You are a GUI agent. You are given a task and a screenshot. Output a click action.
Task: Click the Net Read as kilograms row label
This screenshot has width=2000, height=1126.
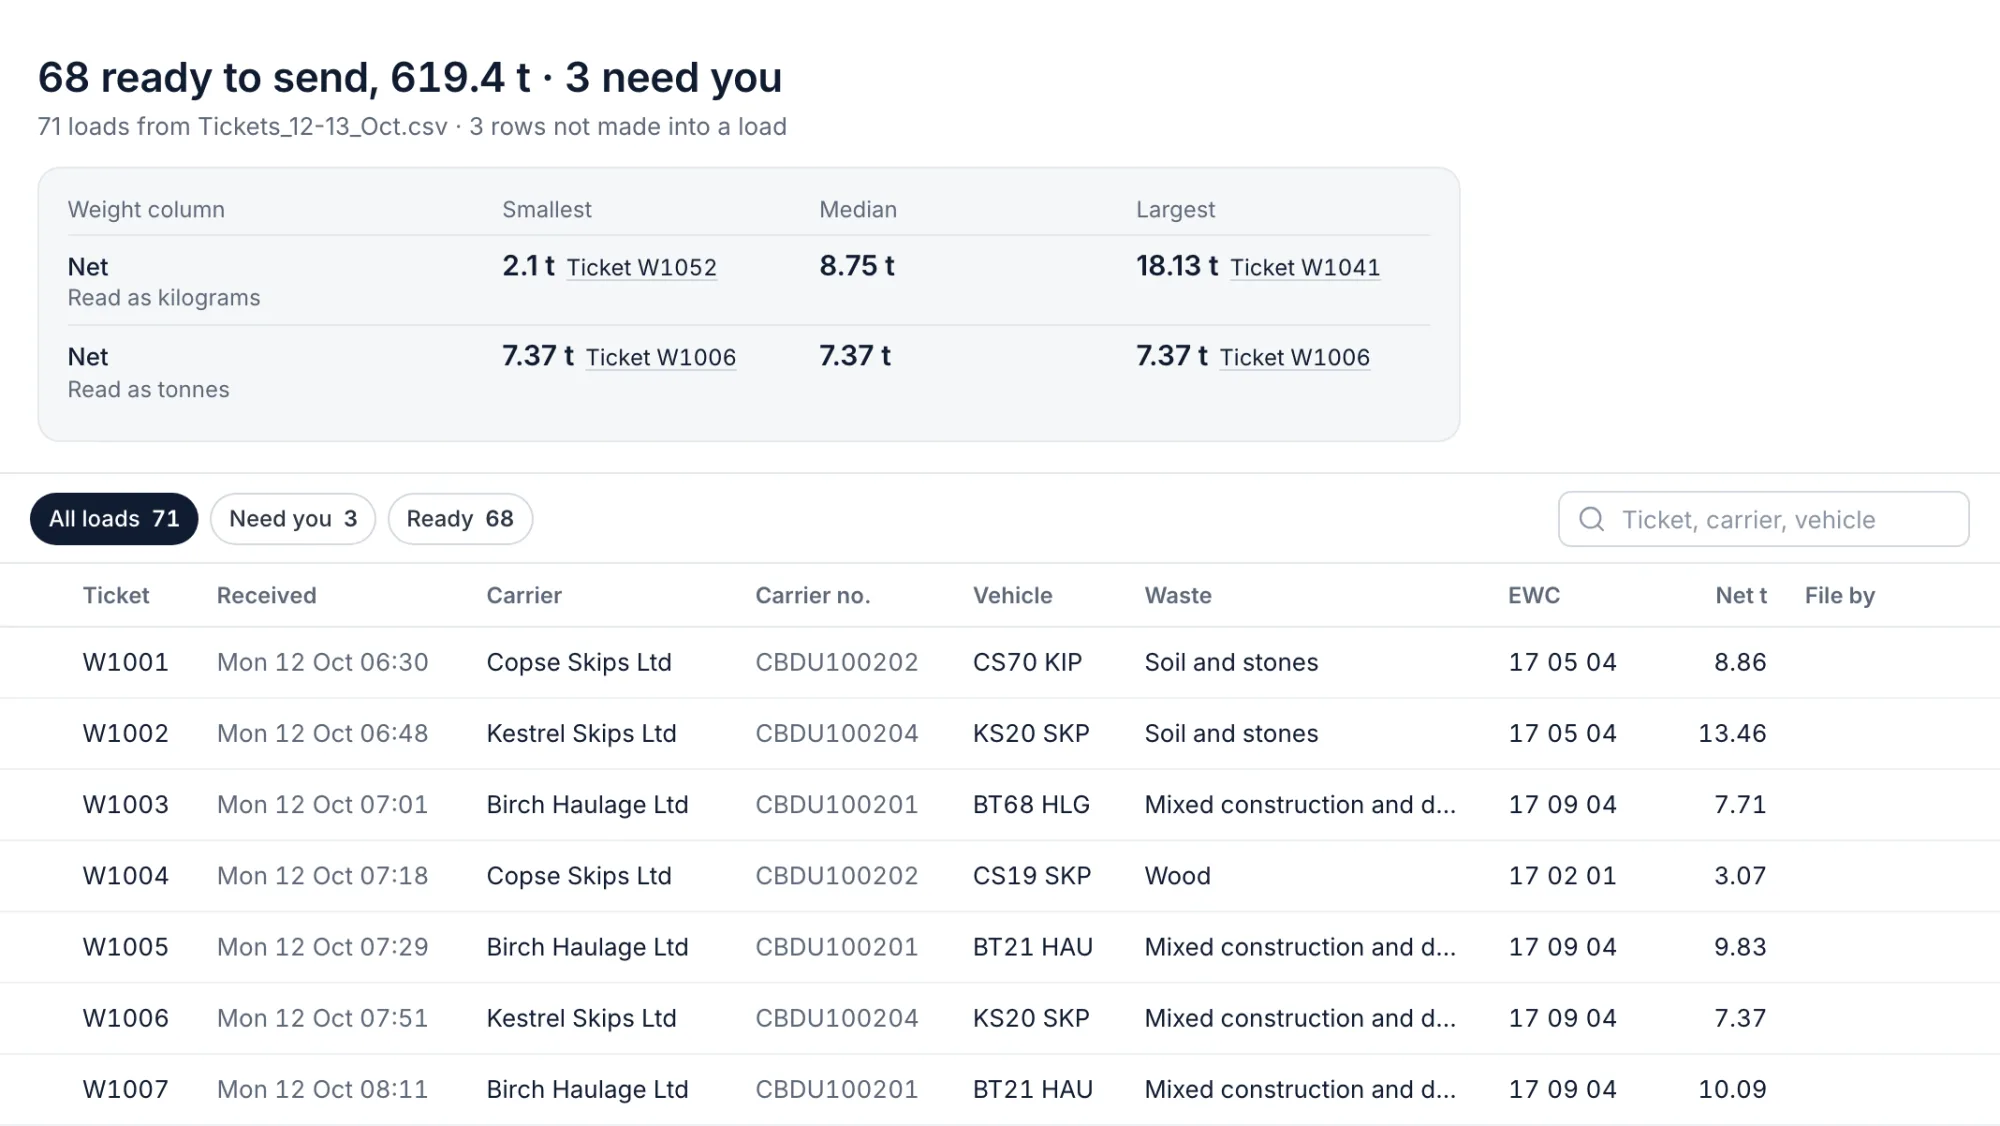coord(164,281)
